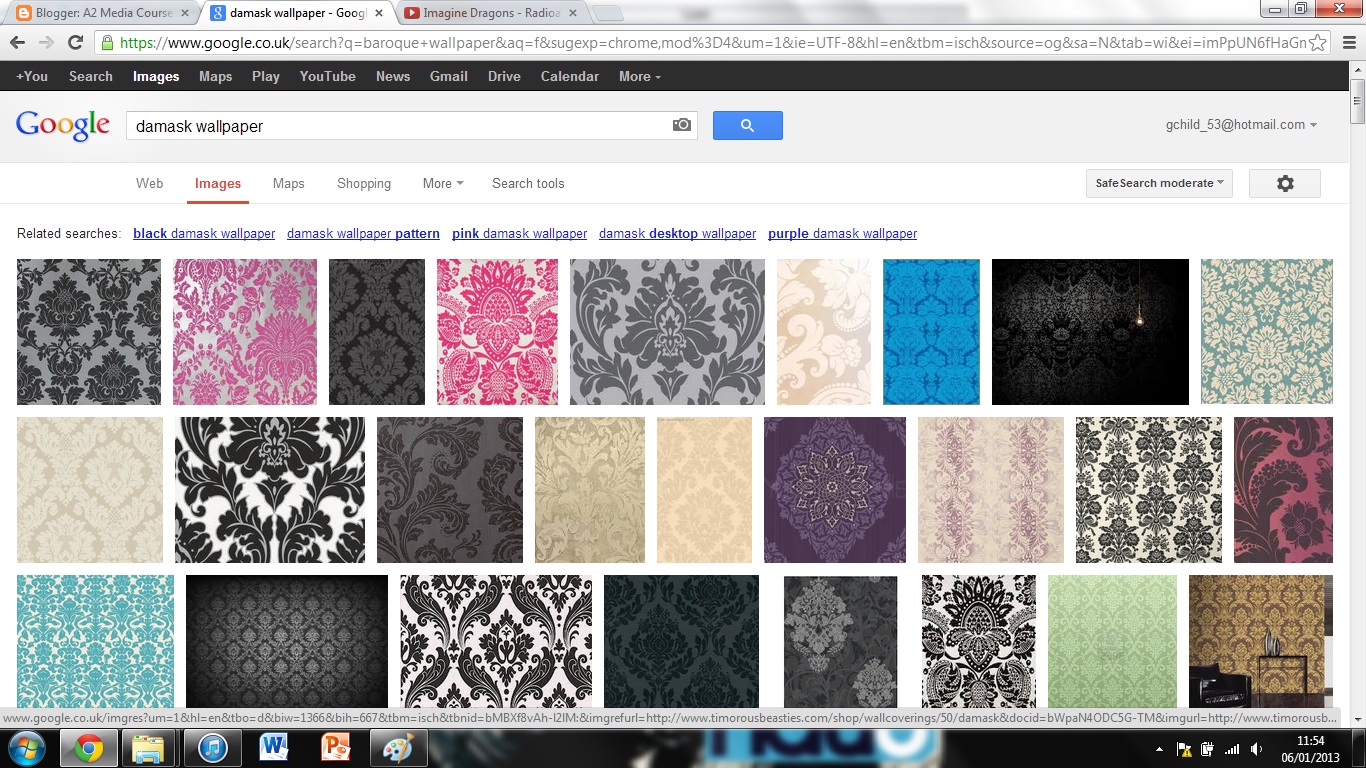Click the black damask wallpaper related search

tap(204, 233)
